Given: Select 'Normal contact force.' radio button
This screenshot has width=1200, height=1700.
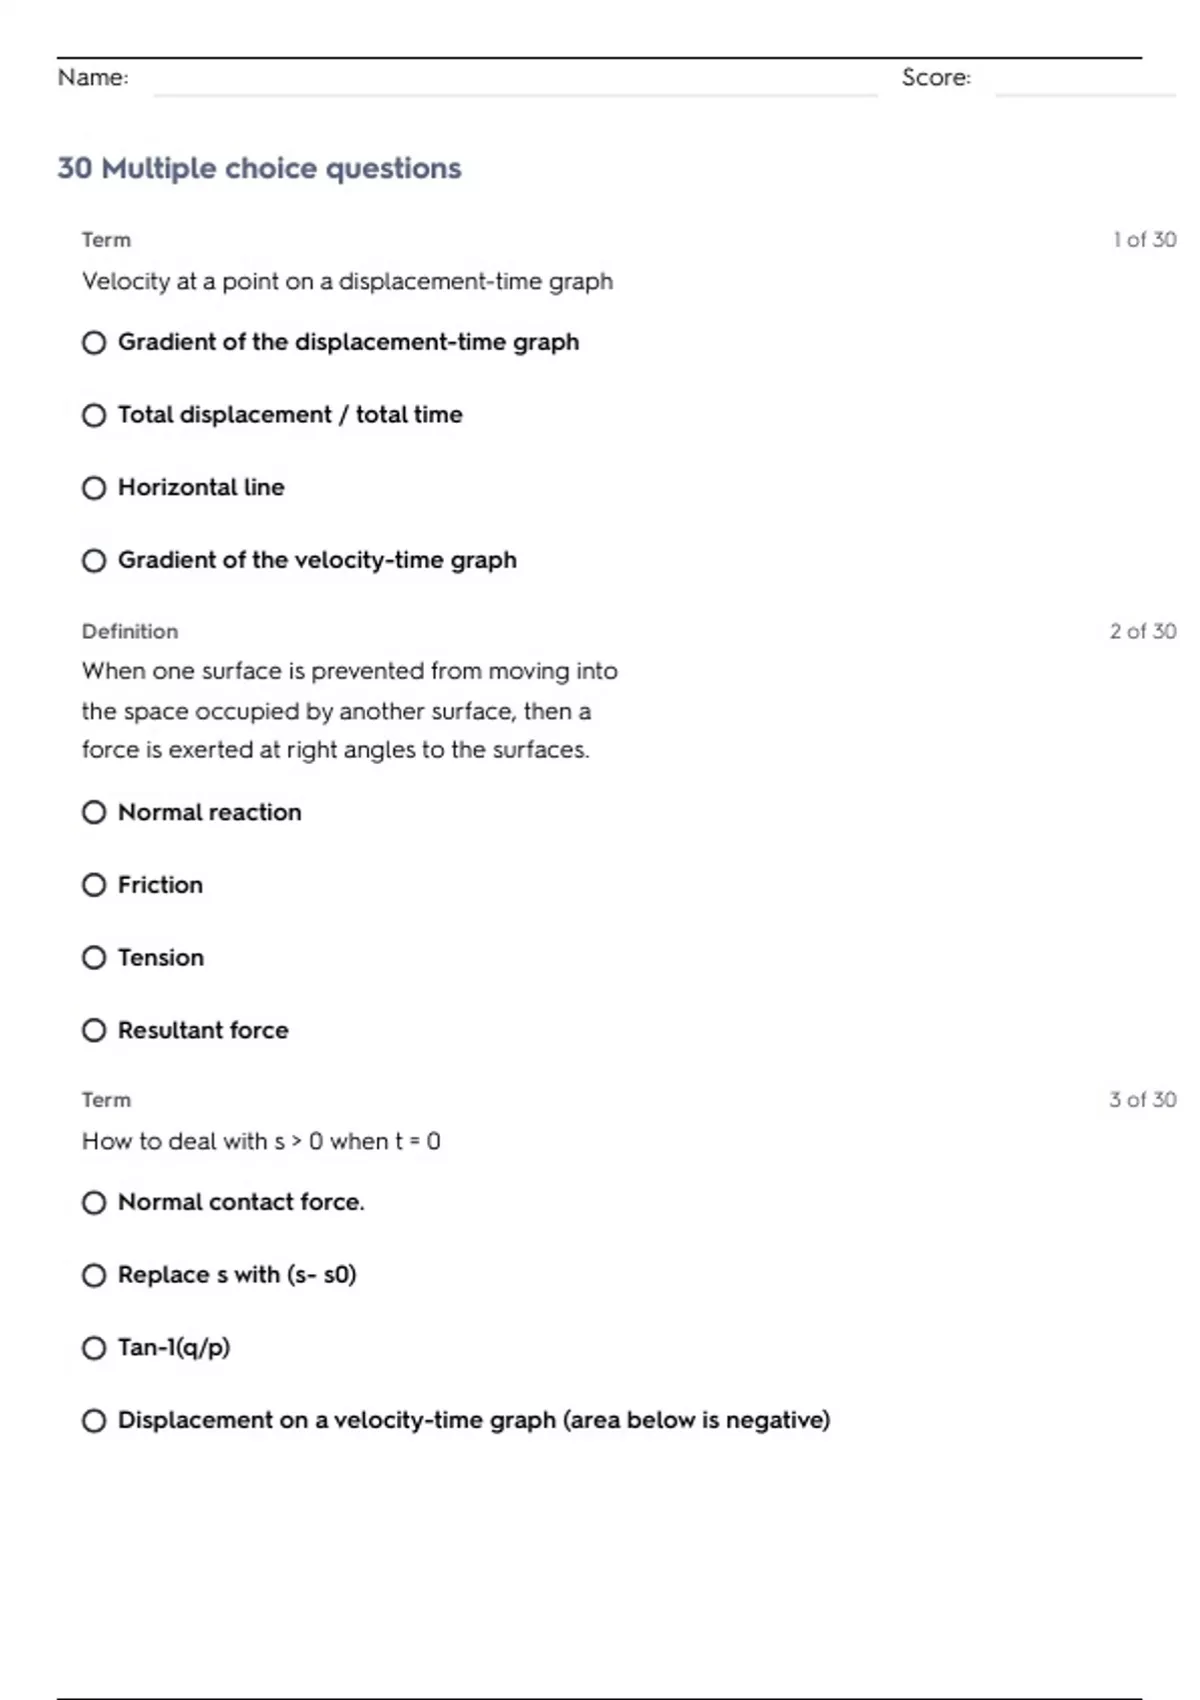Looking at the screenshot, I should [94, 1203].
